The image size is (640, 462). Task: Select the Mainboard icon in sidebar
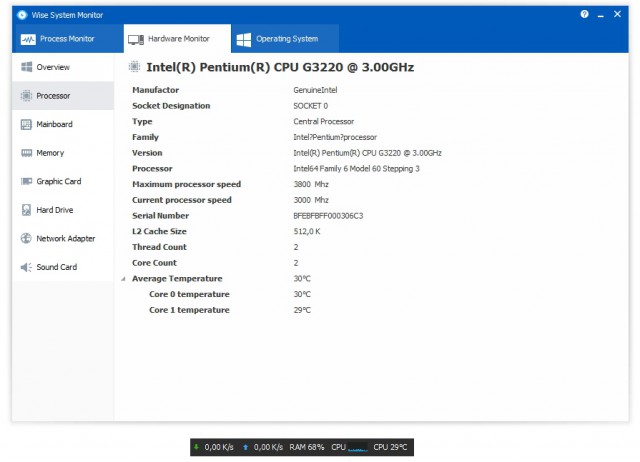26,124
